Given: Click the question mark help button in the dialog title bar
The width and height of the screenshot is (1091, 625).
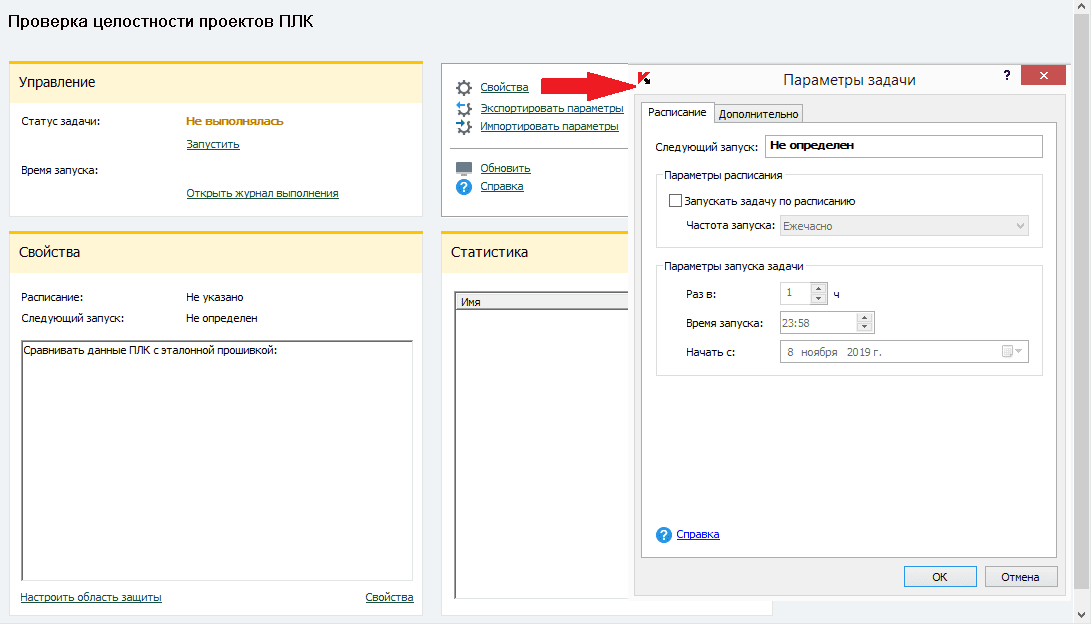Looking at the screenshot, I should click(x=1007, y=75).
